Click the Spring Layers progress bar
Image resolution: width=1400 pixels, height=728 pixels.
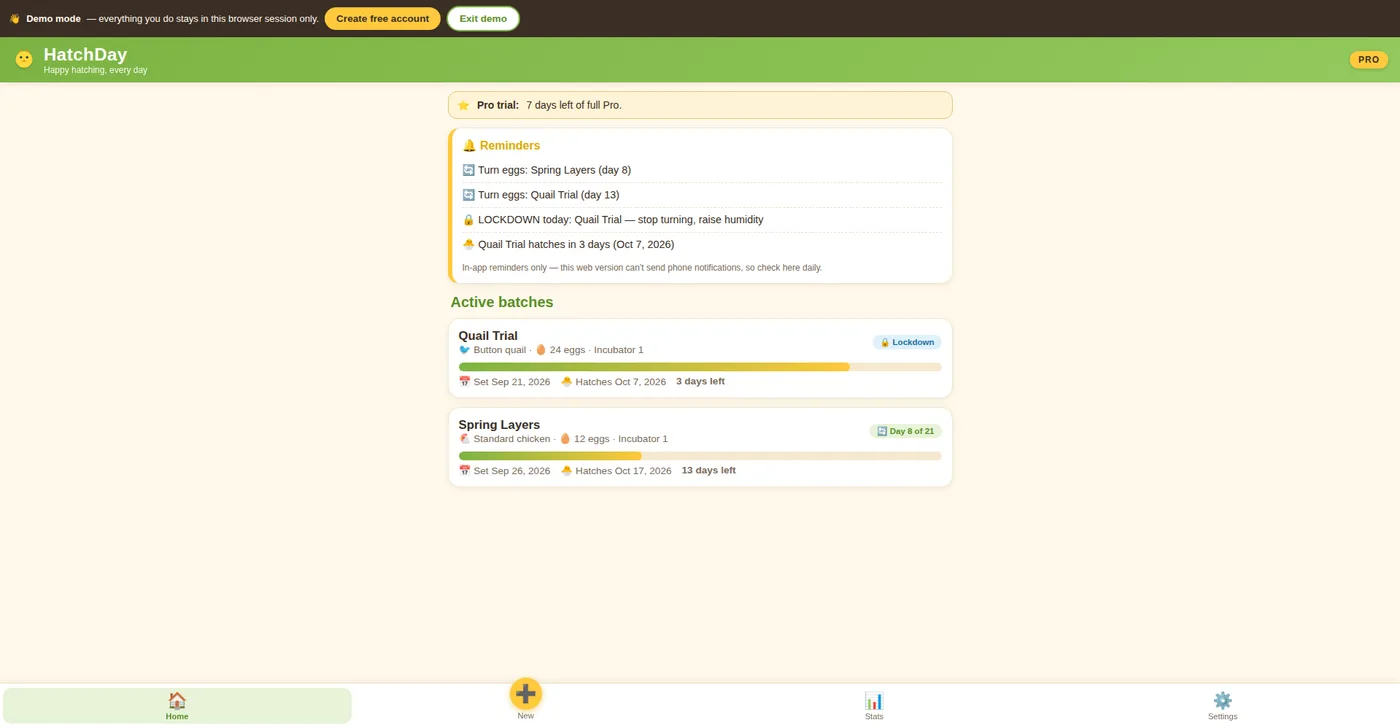click(700, 456)
